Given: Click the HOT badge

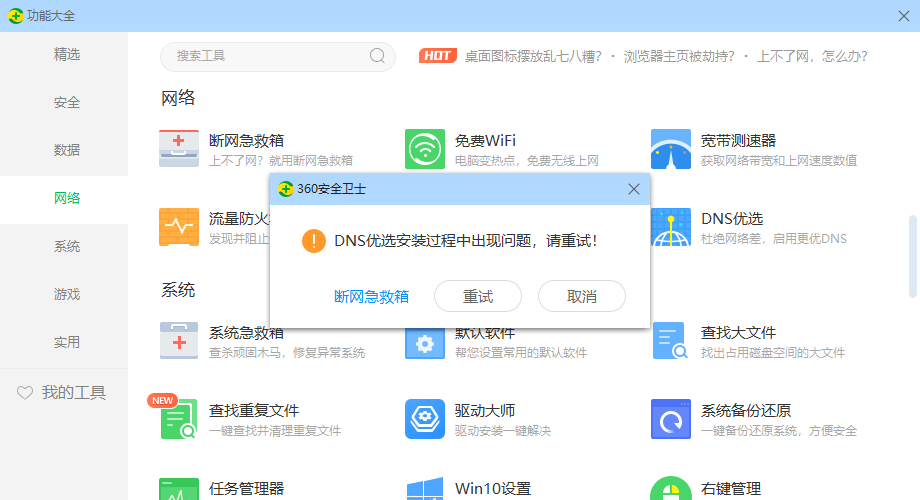Looking at the screenshot, I should 438,56.
